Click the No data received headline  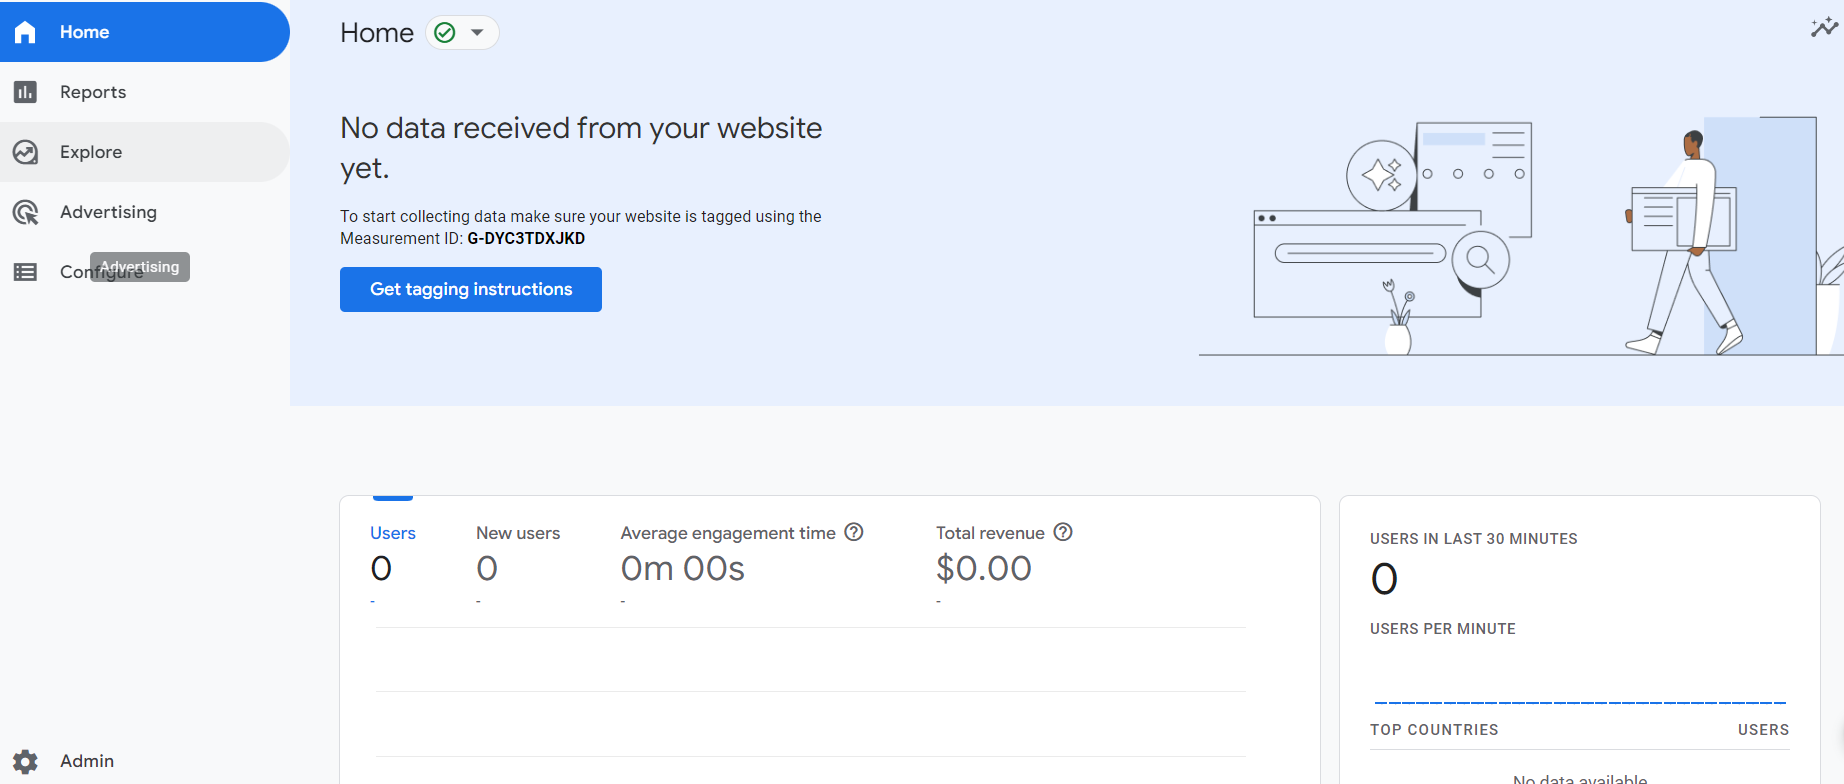pyautogui.click(x=581, y=148)
